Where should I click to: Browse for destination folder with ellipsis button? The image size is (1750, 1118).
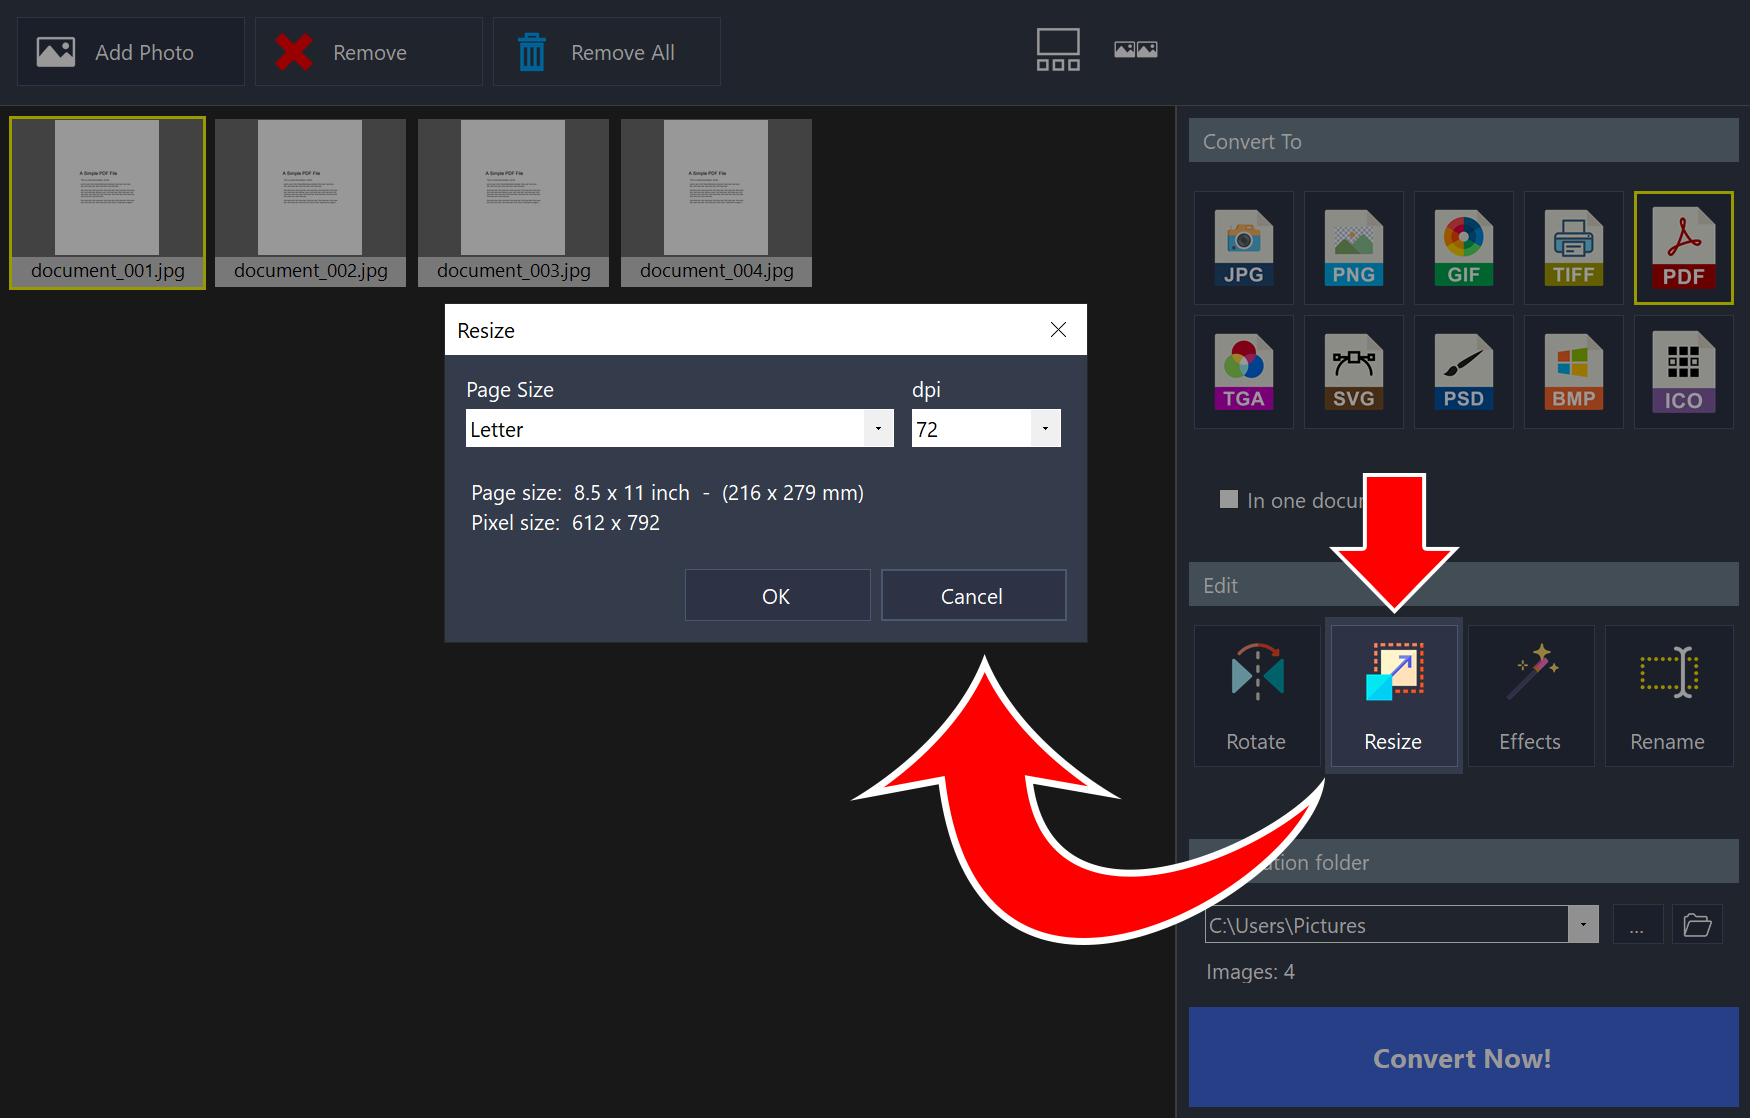pos(1637,925)
